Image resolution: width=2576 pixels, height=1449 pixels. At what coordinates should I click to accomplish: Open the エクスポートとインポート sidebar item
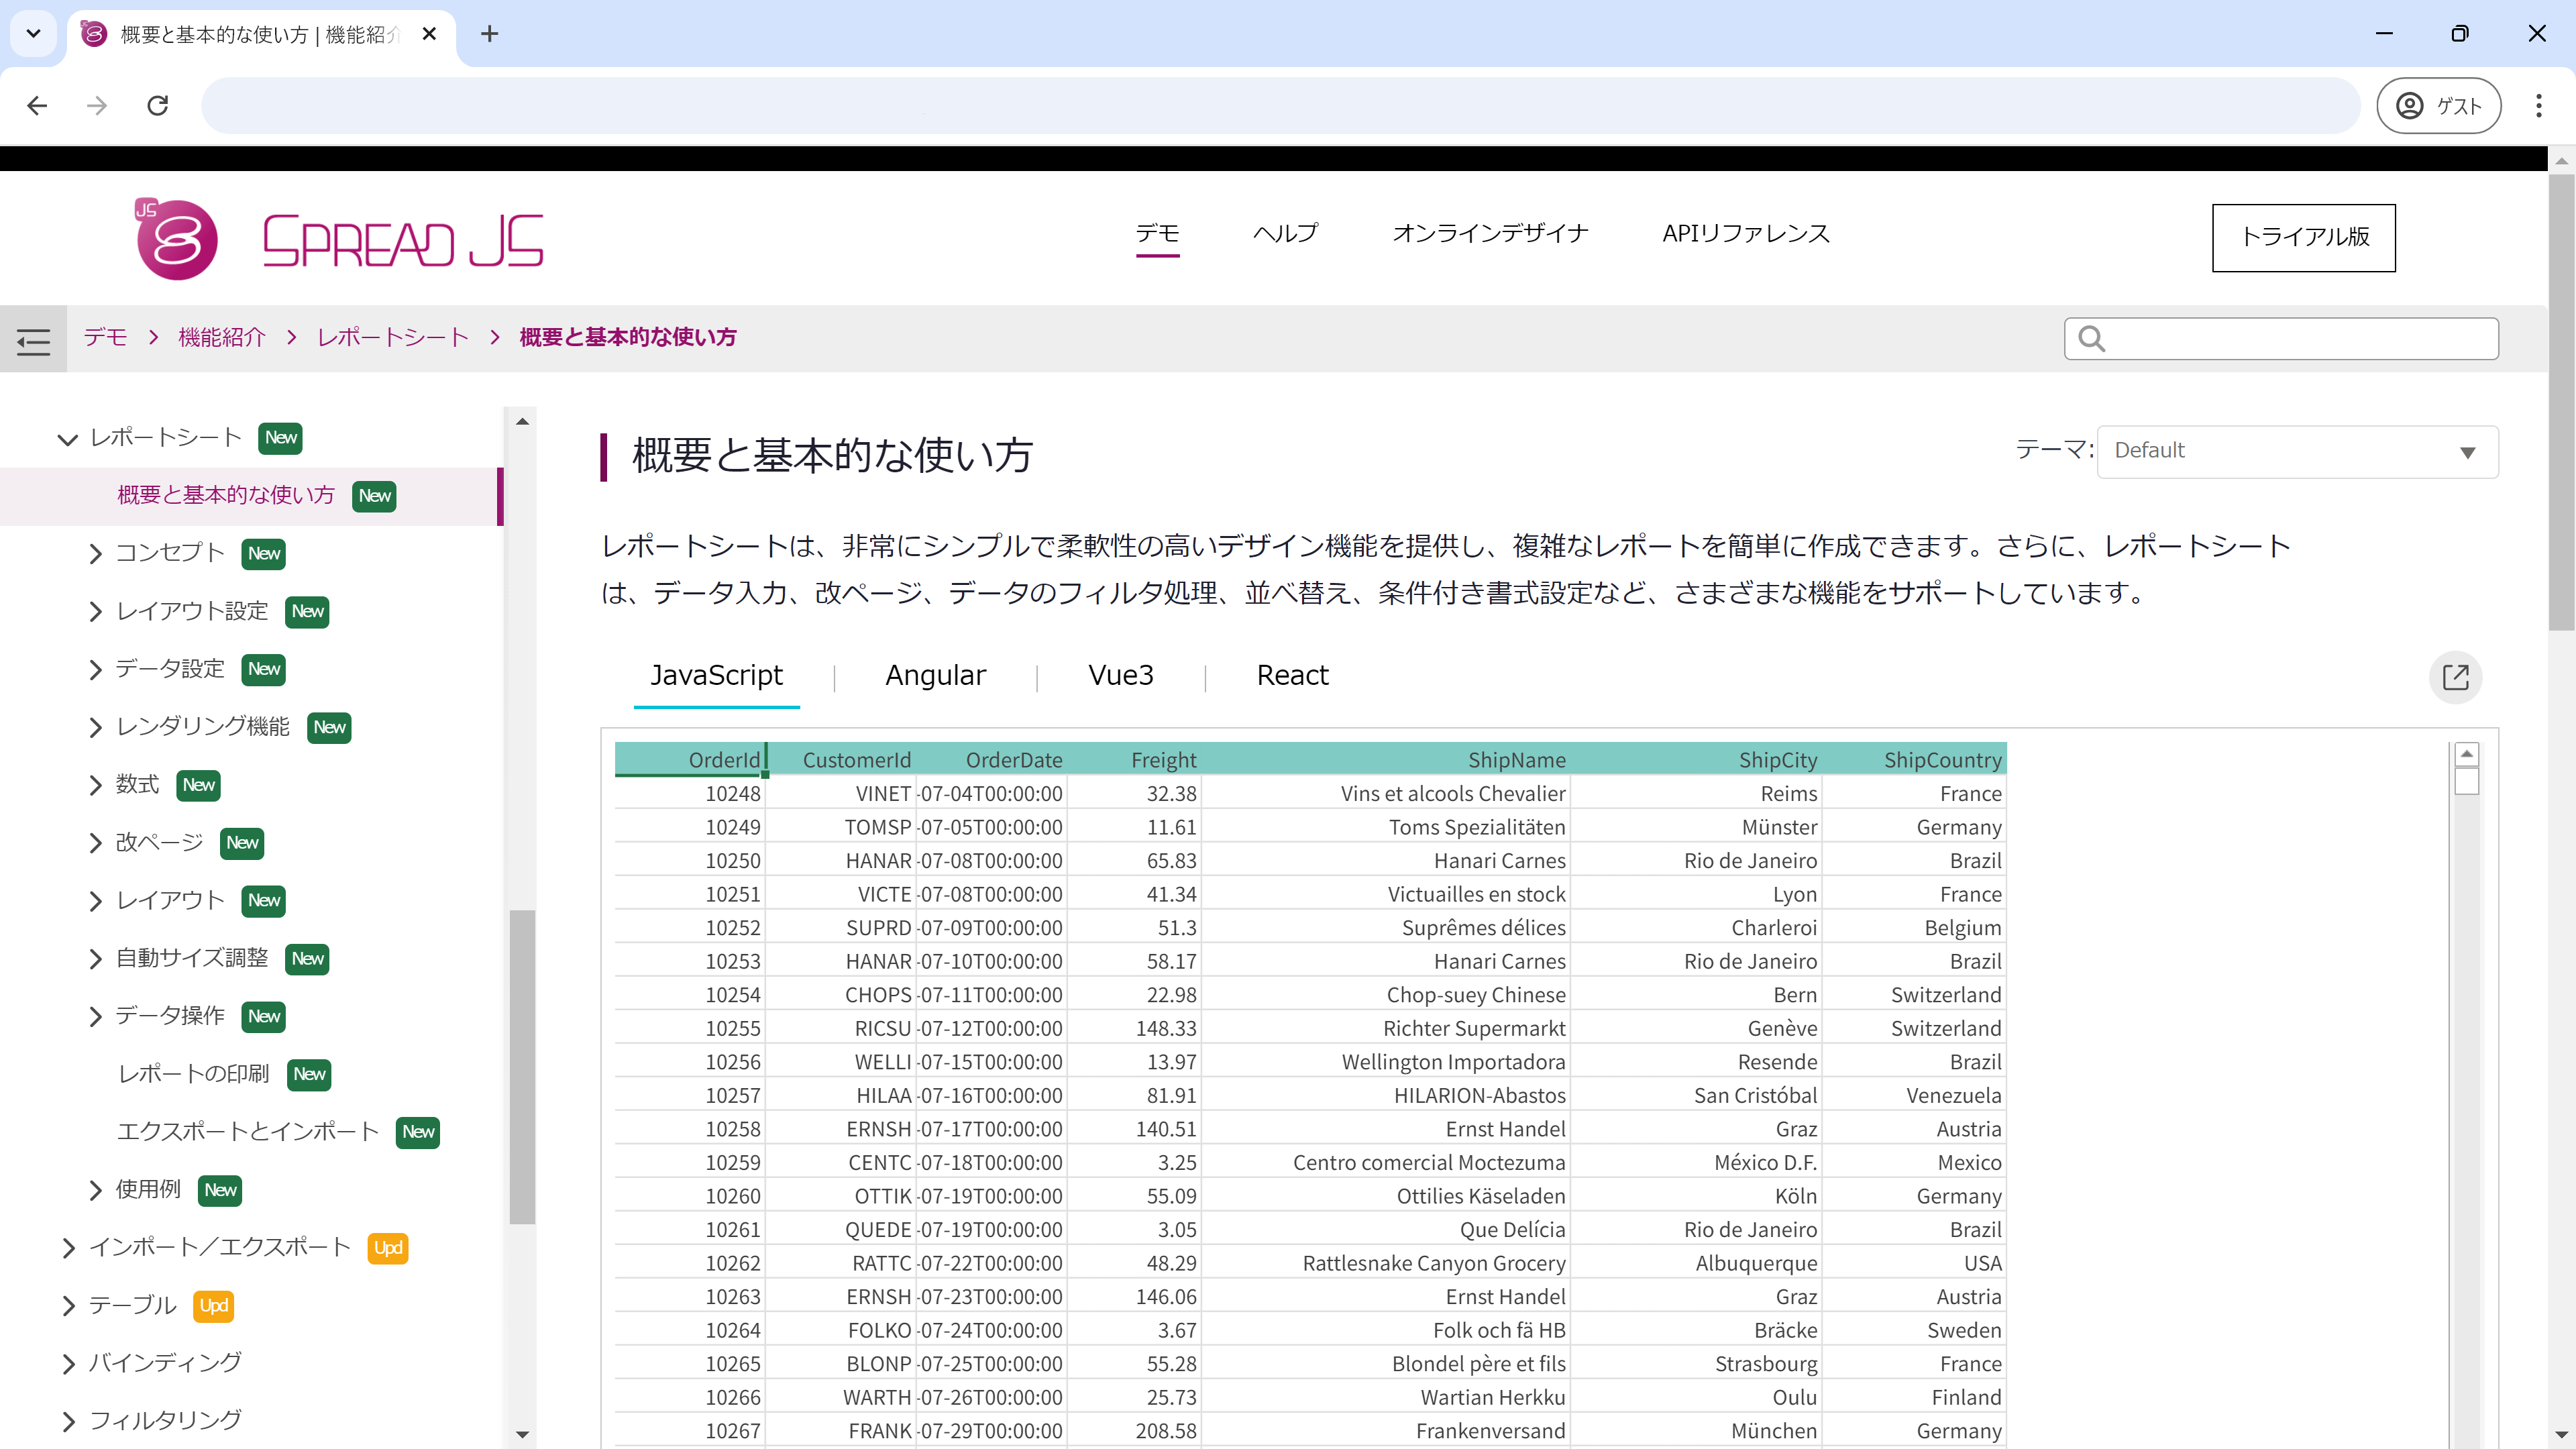(x=248, y=1132)
